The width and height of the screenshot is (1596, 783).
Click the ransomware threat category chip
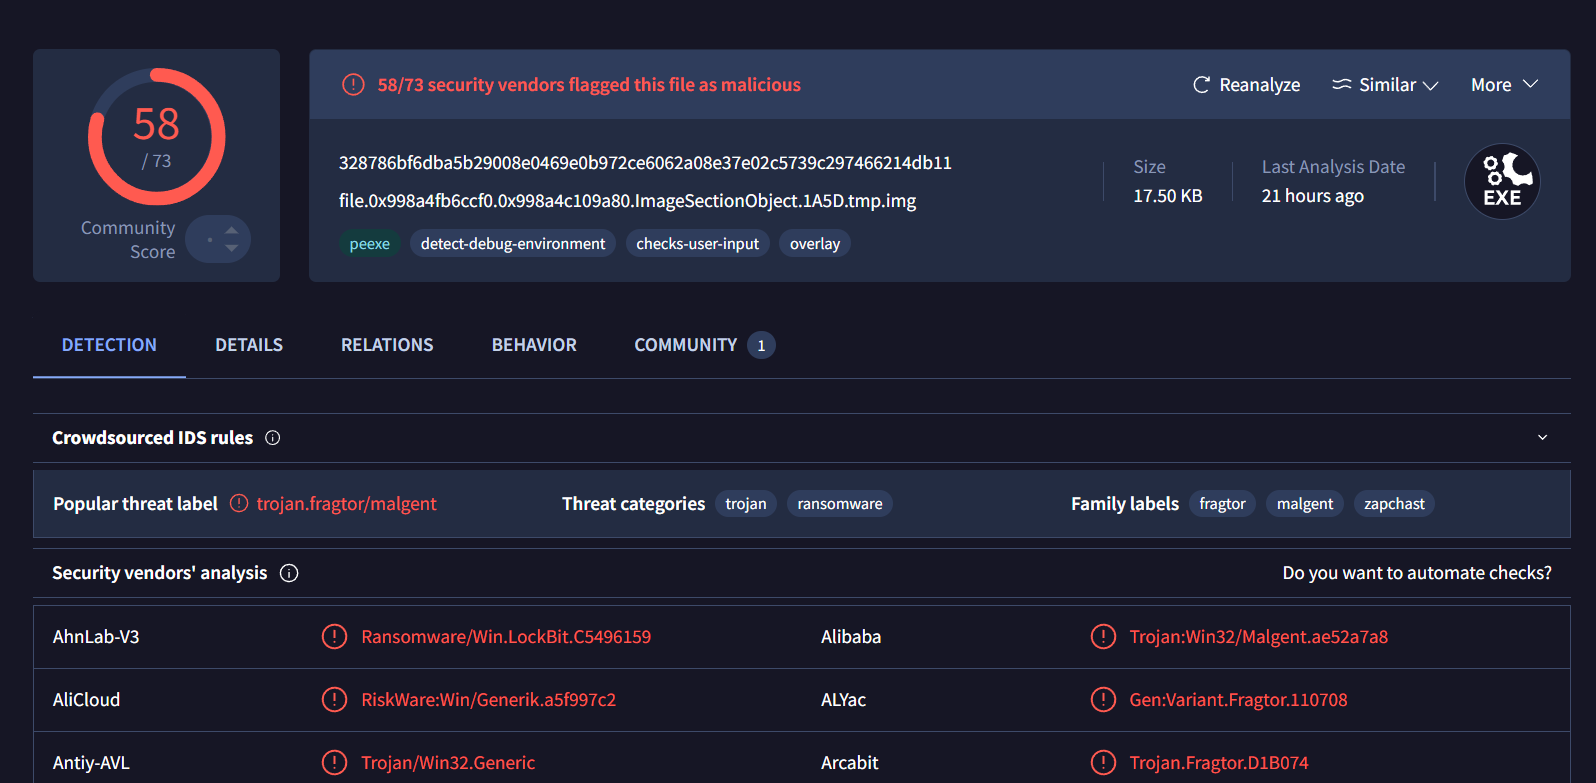pyautogui.click(x=840, y=504)
